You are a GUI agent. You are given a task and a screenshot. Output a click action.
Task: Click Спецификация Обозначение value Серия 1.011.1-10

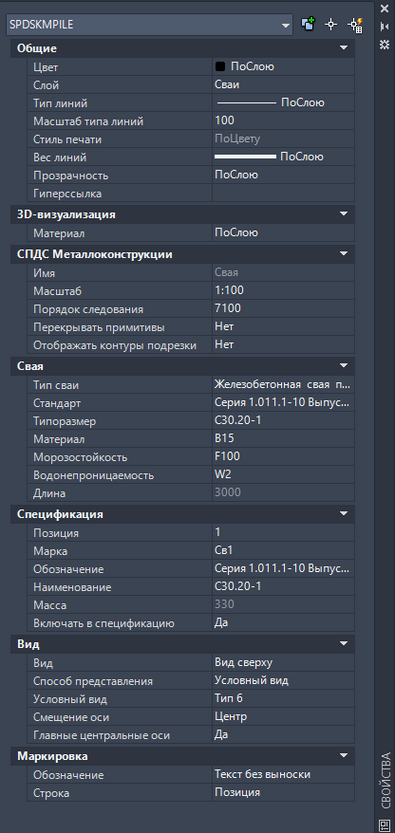point(283,568)
